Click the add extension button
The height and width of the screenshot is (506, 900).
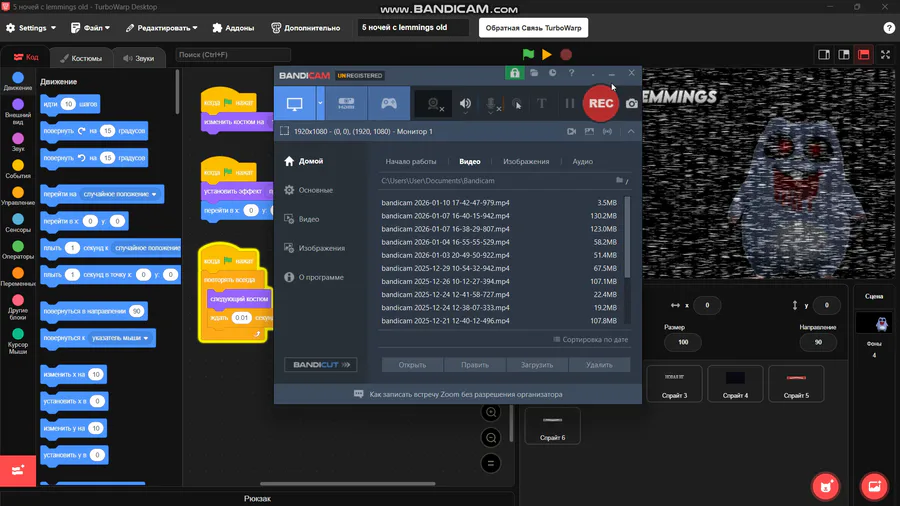click(x=18, y=470)
